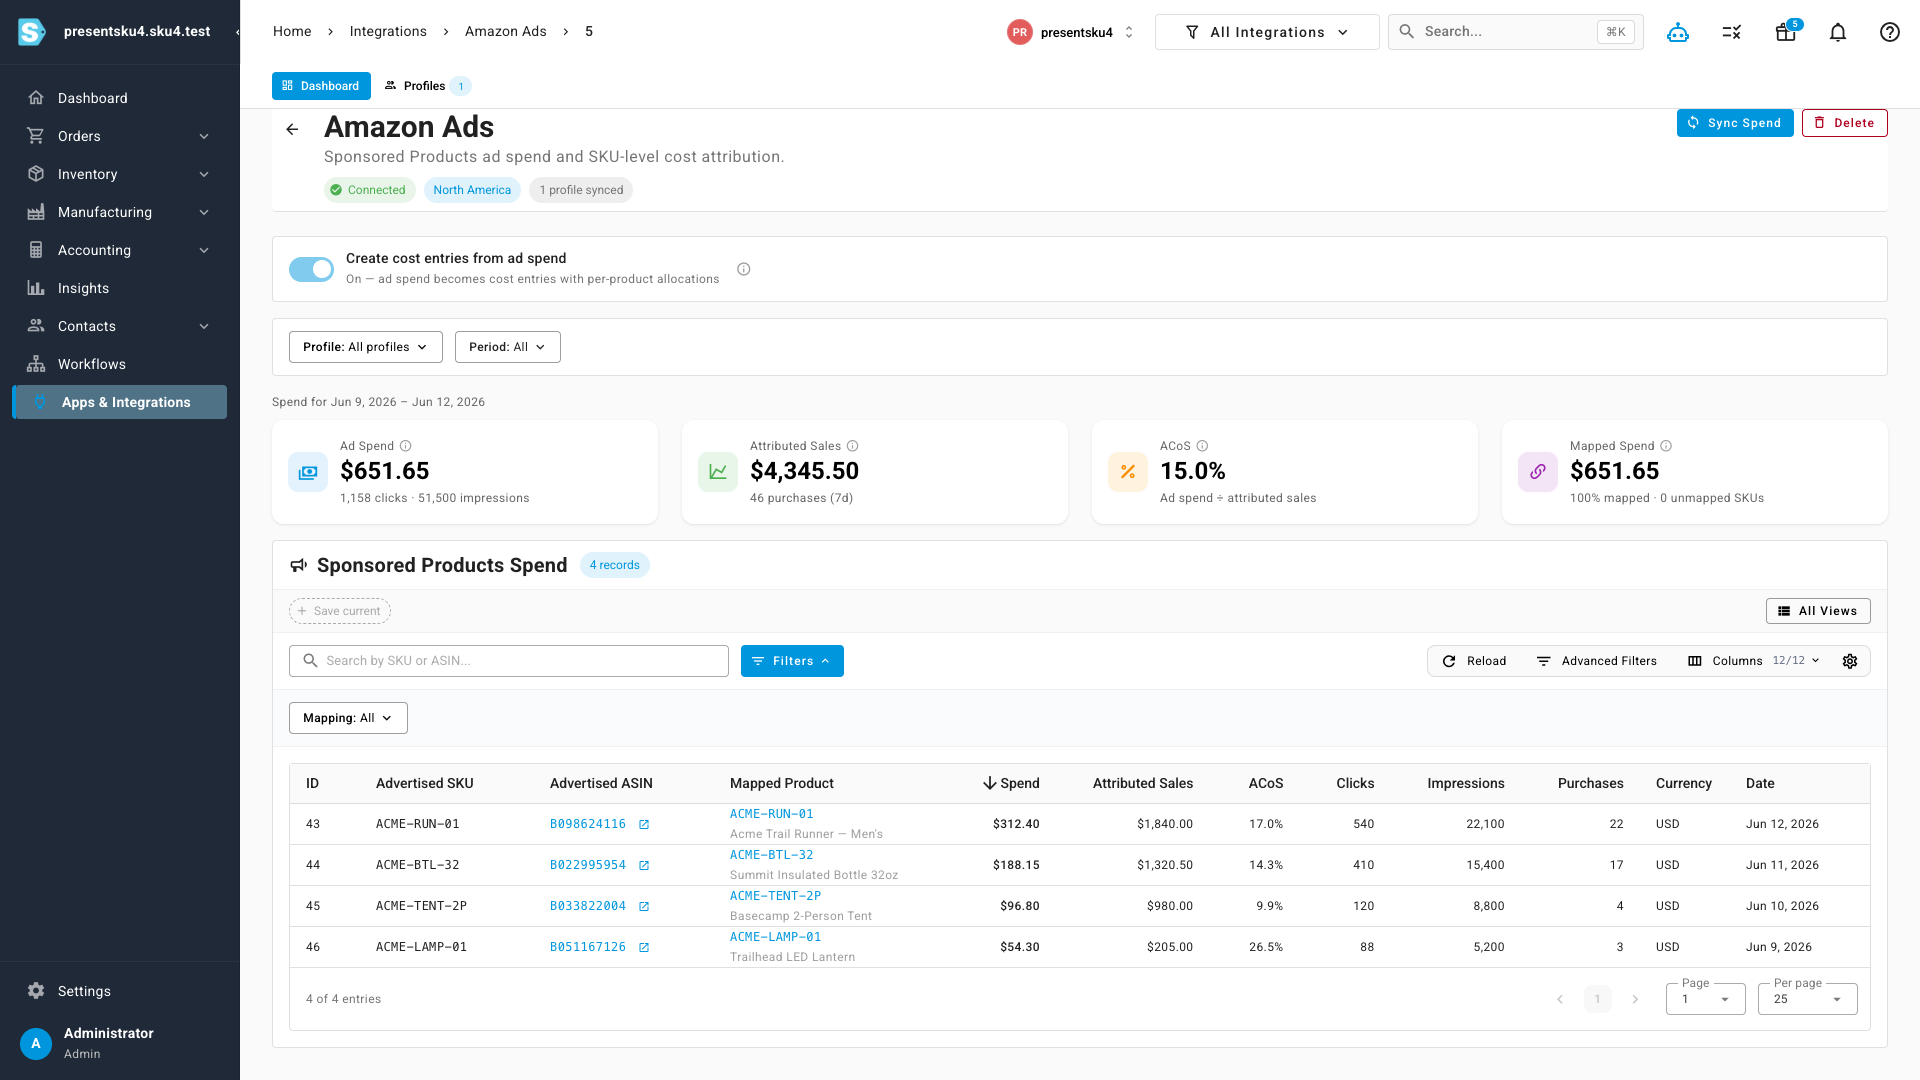Open the All Views button
Screen dimensions: 1920x1080
point(1818,611)
